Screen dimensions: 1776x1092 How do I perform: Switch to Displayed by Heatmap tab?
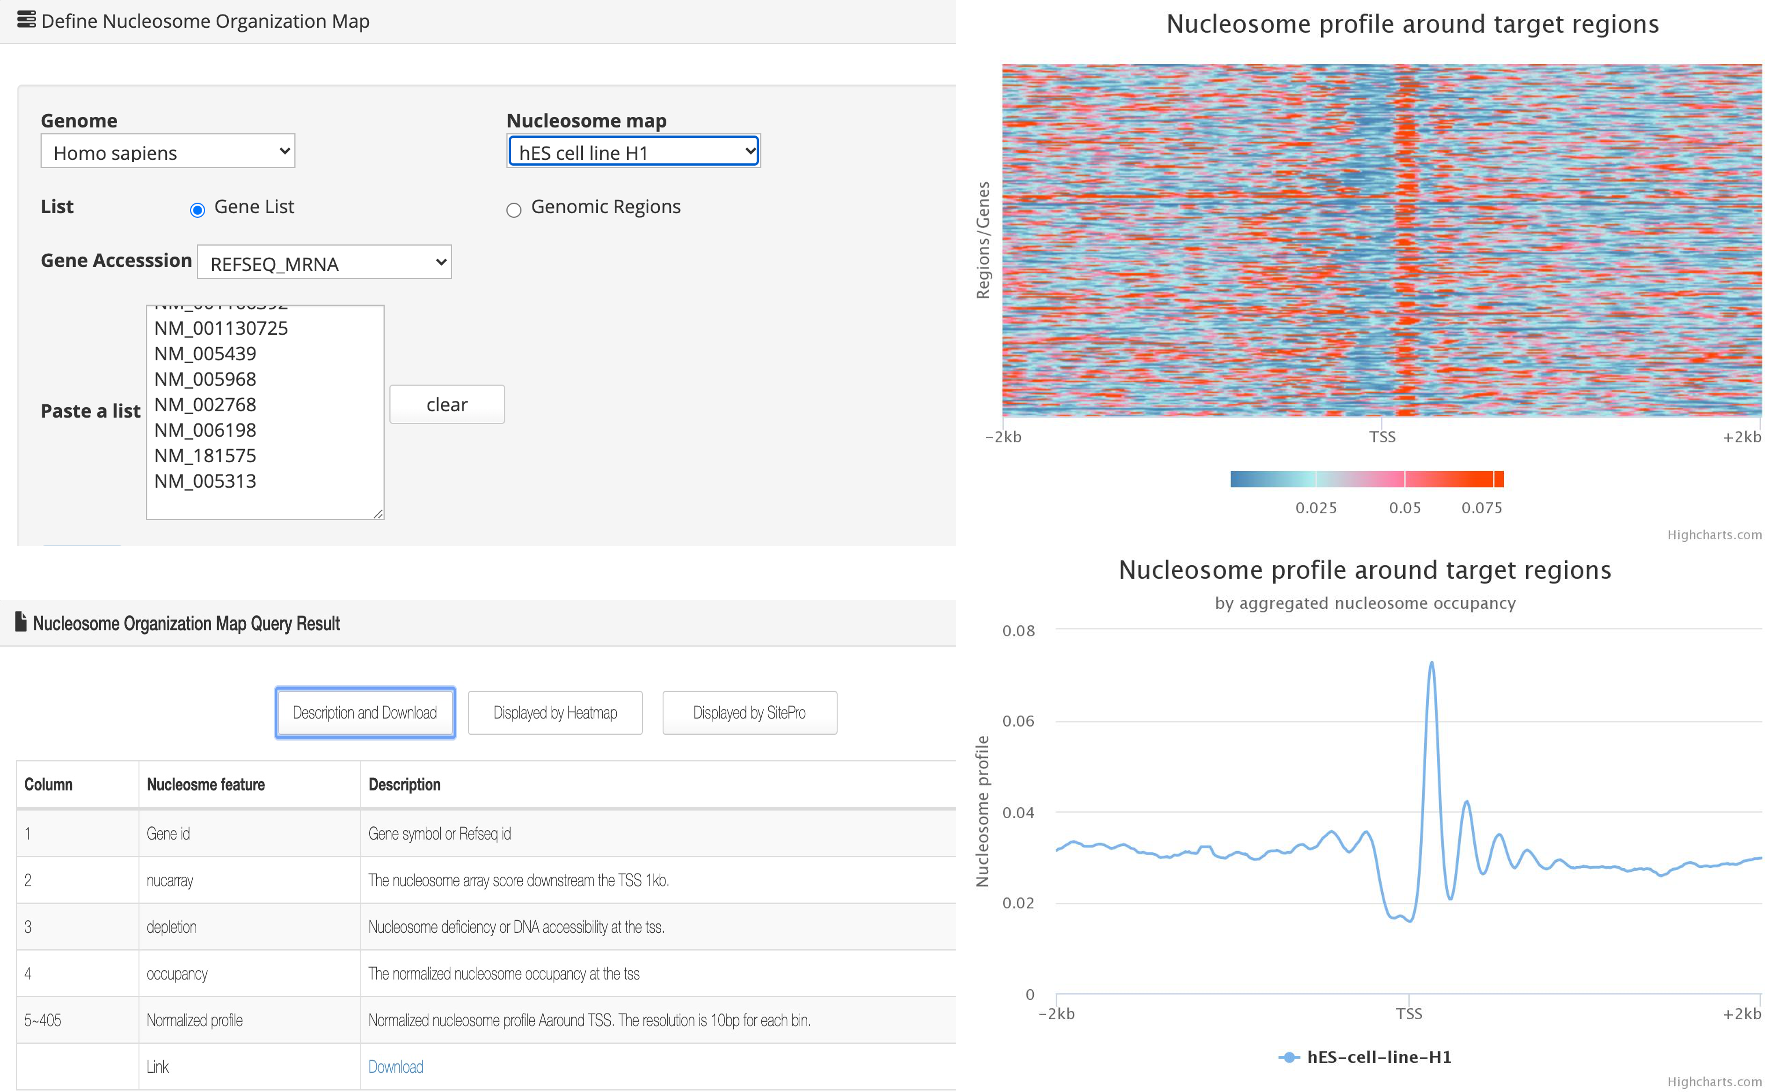tap(555, 713)
